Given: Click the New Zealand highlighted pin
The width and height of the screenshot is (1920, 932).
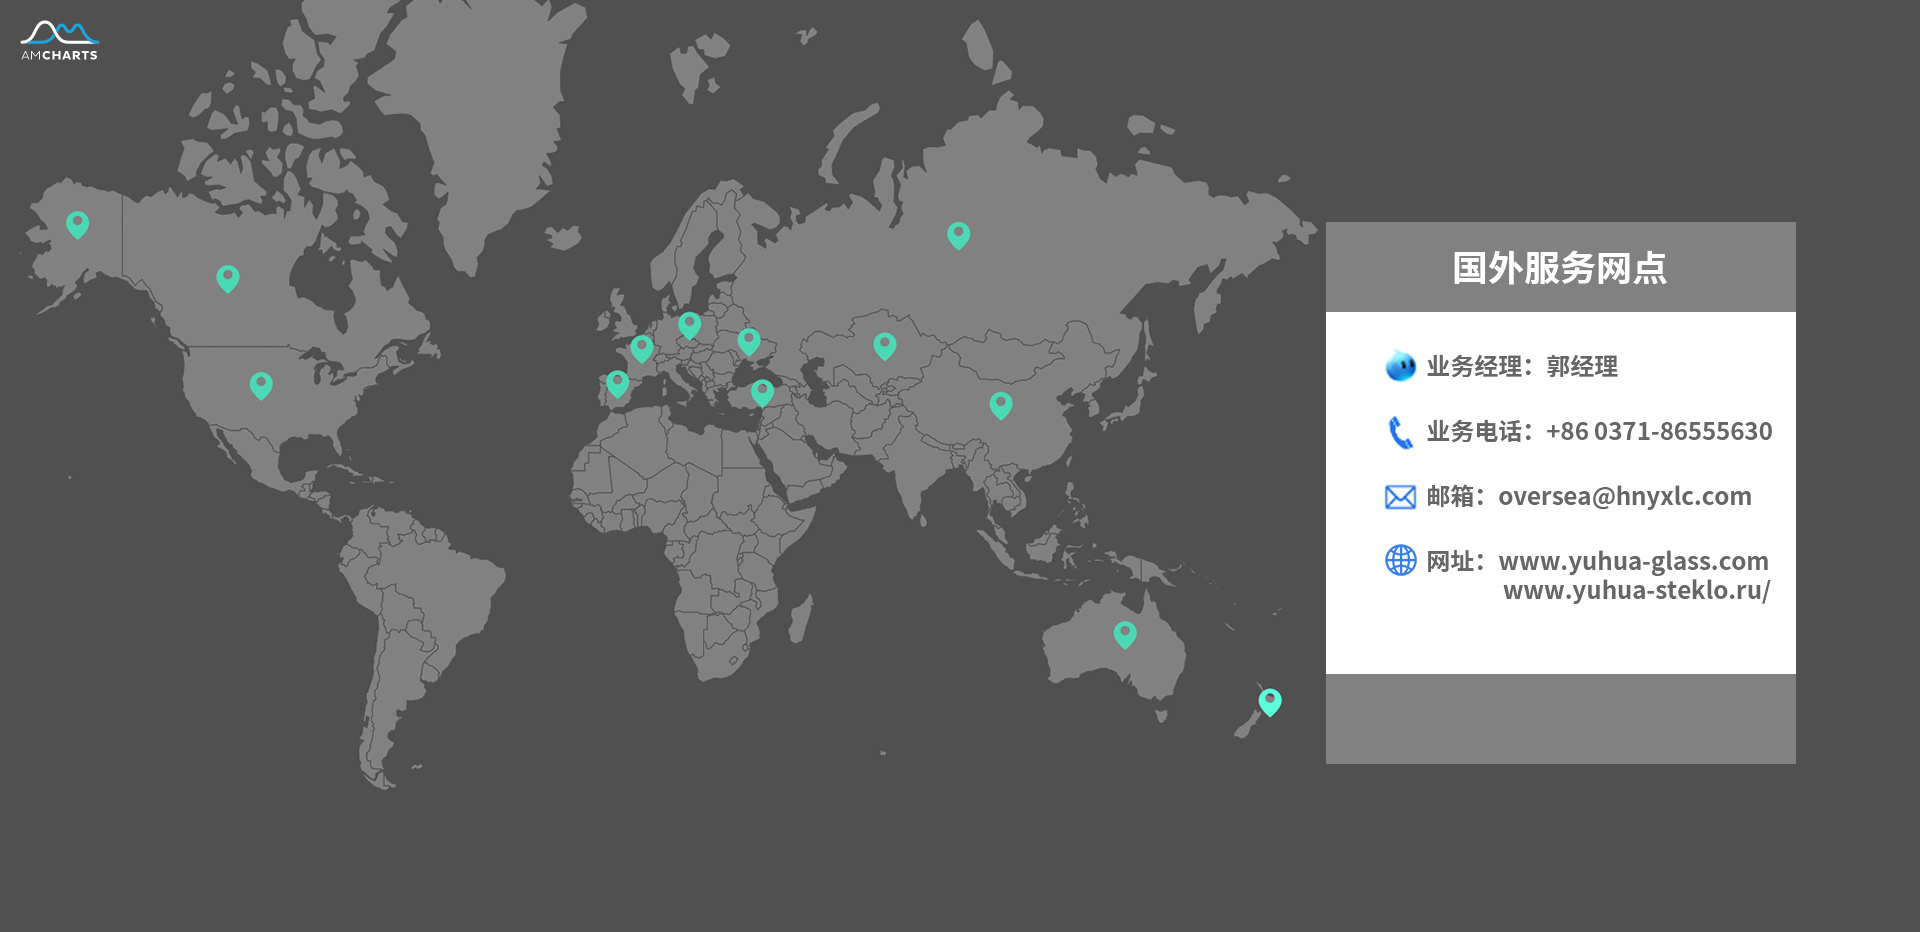Looking at the screenshot, I should 1269,701.
